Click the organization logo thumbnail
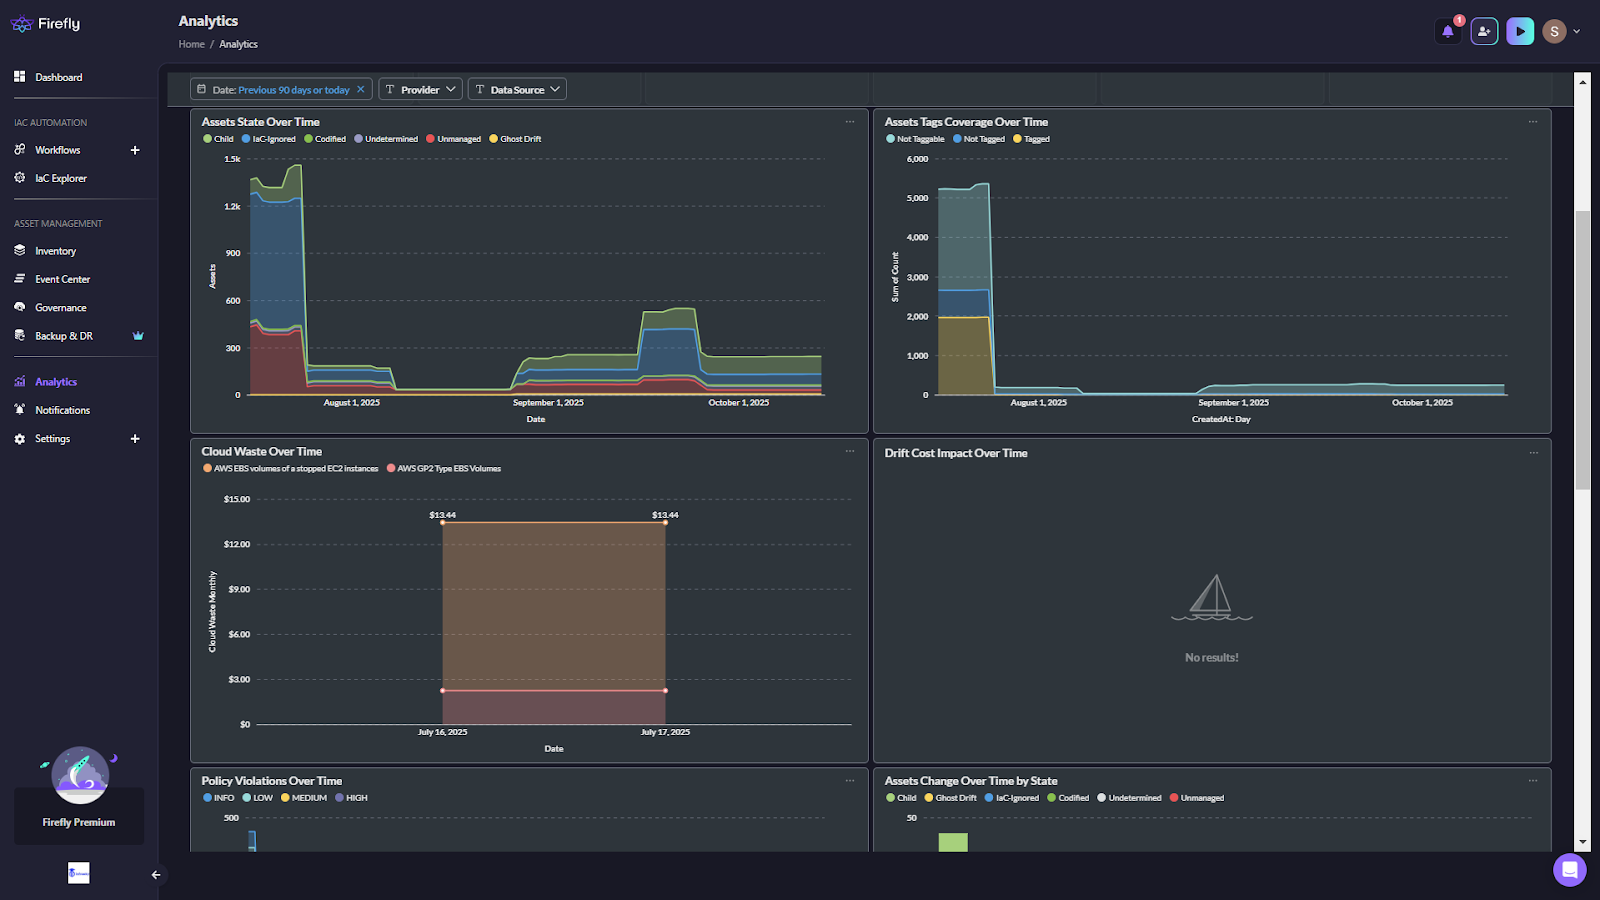 point(79,873)
